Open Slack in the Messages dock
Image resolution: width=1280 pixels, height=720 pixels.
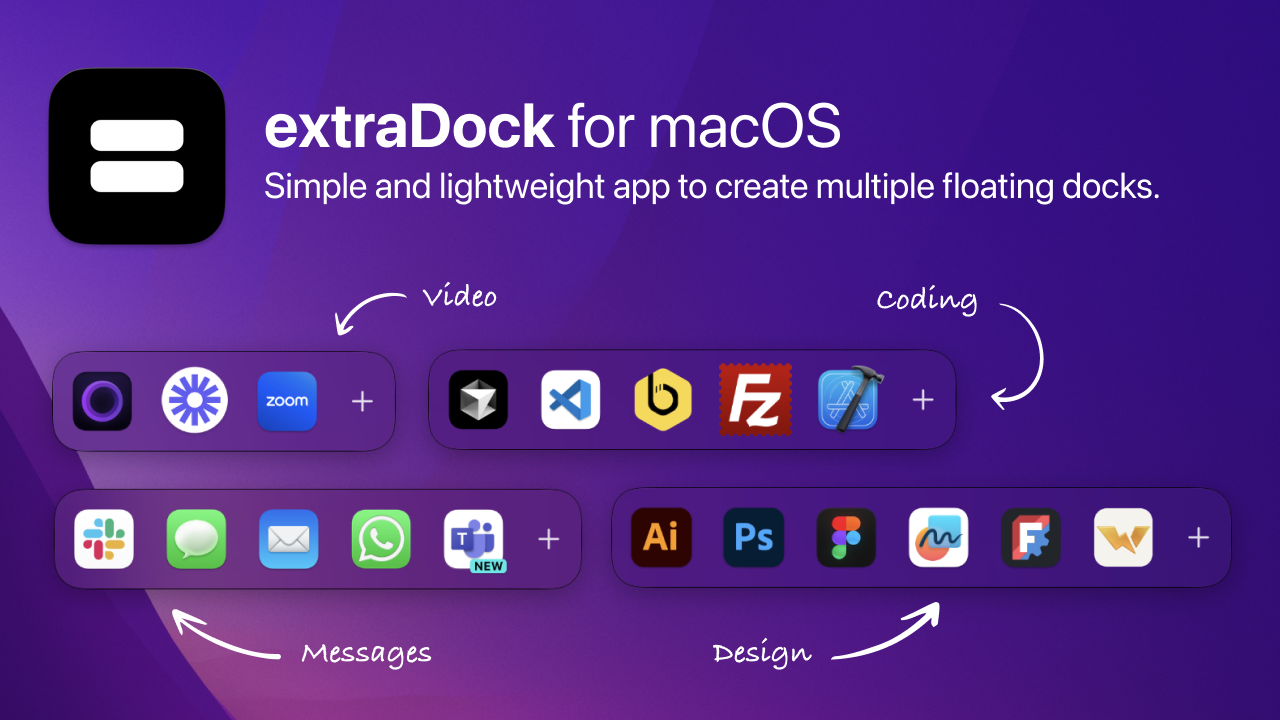click(104, 539)
